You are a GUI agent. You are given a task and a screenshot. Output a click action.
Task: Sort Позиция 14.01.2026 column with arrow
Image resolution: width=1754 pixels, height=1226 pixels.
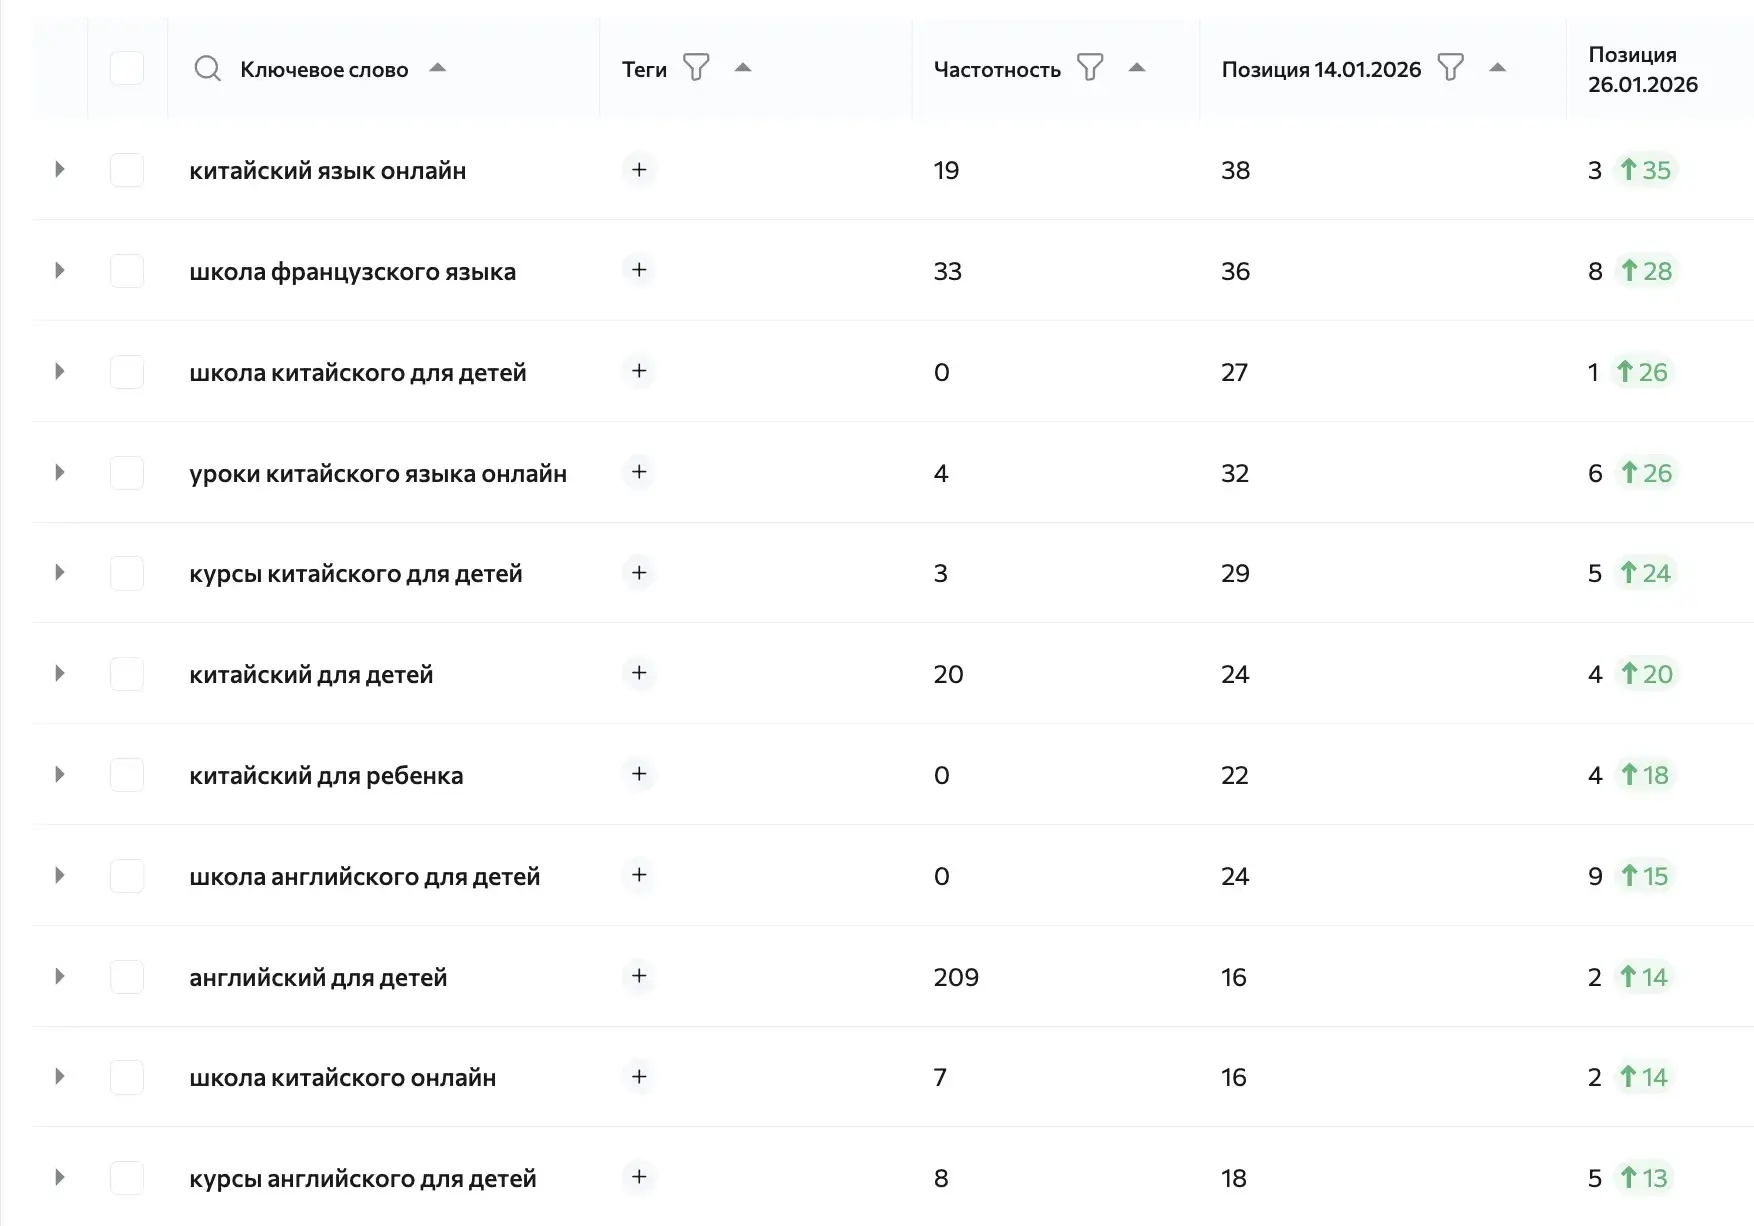tap(1497, 68)
